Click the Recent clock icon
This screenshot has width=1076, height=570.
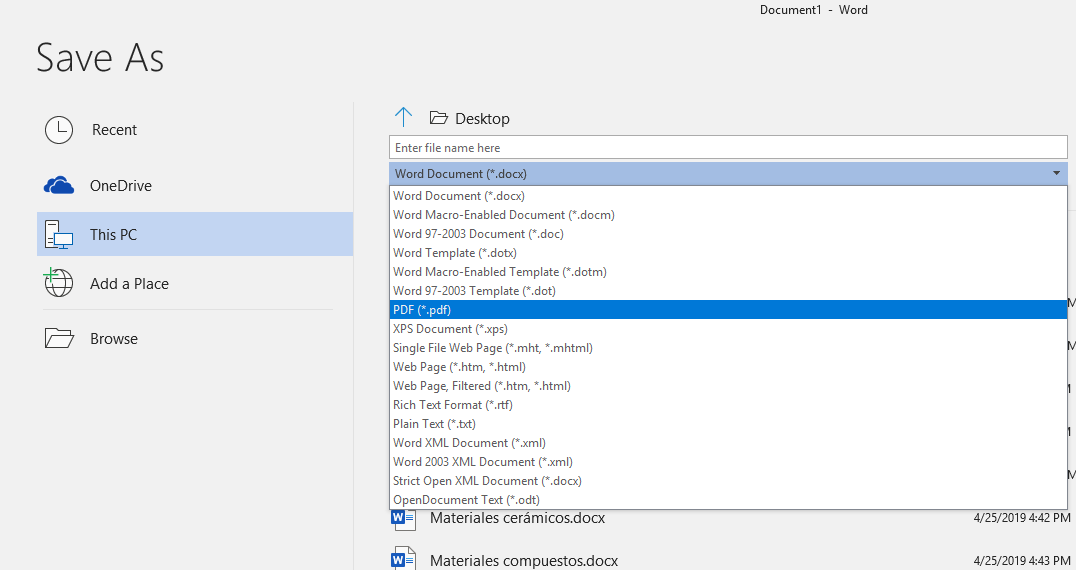[x=59, y=130]
